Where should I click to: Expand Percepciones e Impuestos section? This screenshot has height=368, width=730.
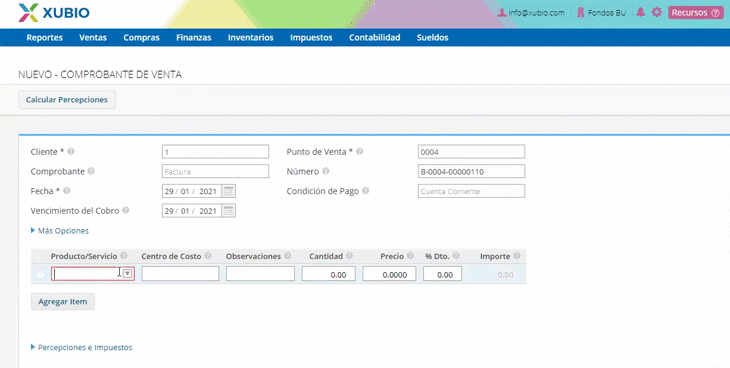(x=81, y=347)
